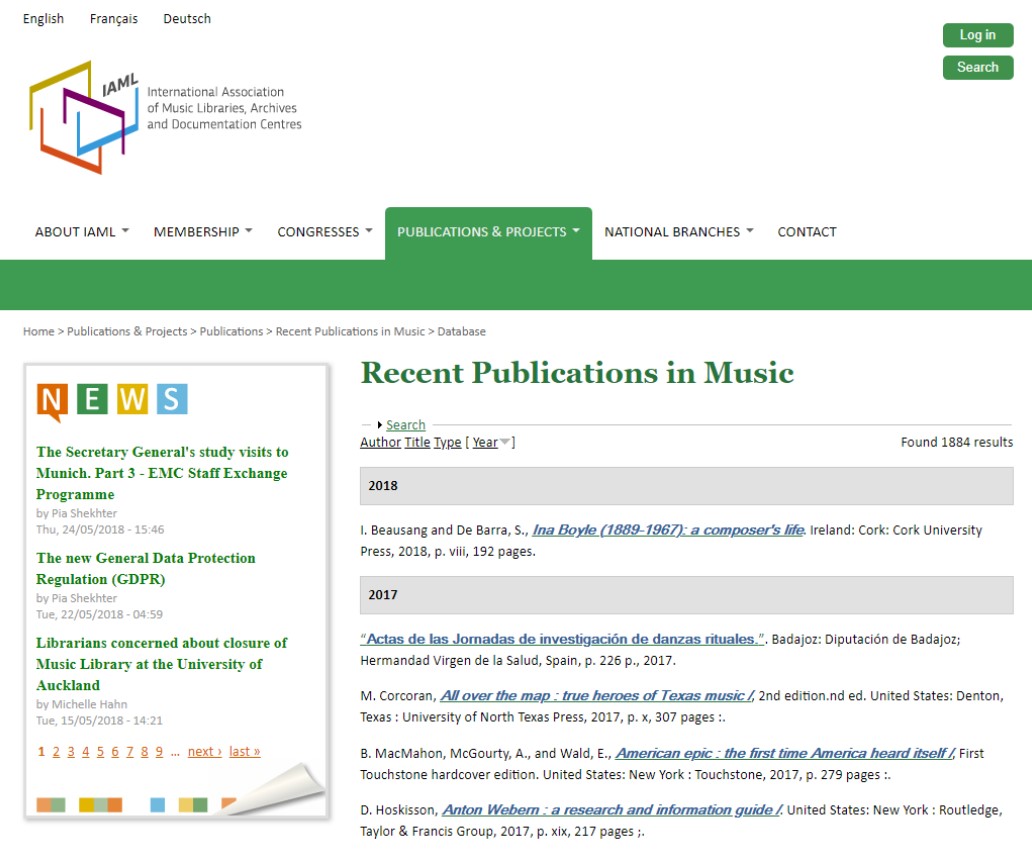Switch language to Français

coord(114,19)
